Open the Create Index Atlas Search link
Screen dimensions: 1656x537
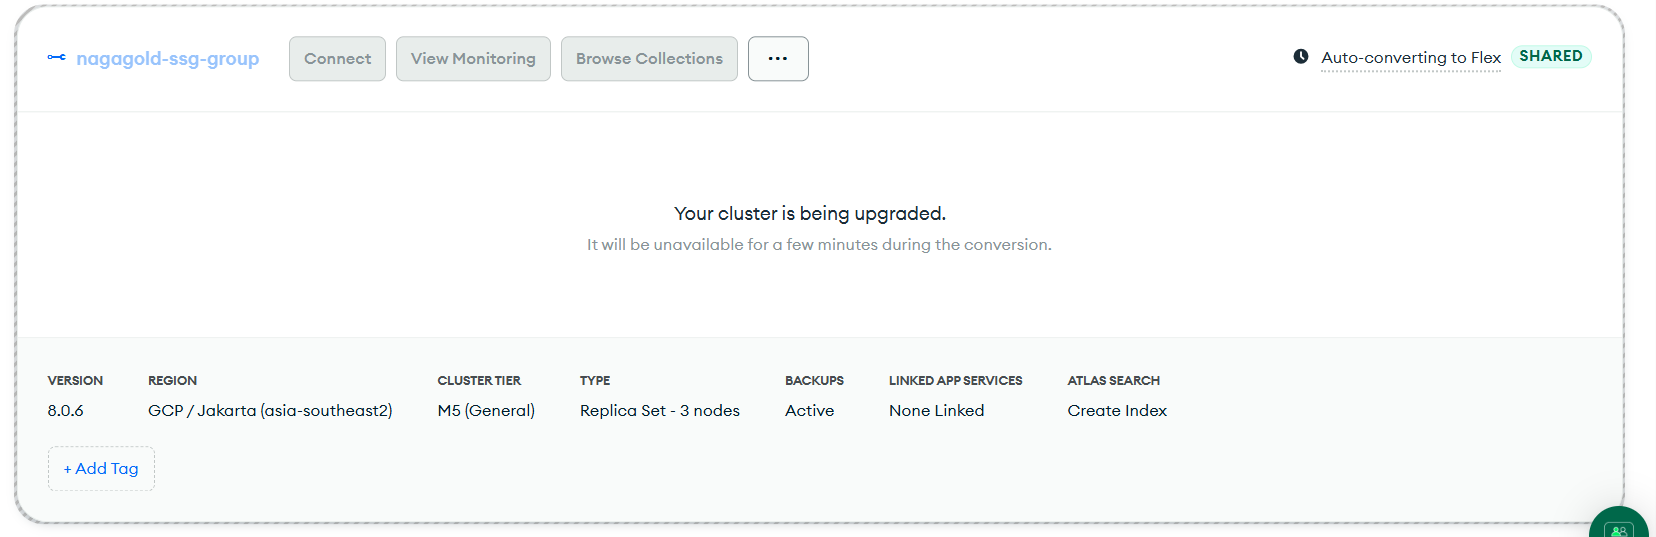click(1117, 411)
